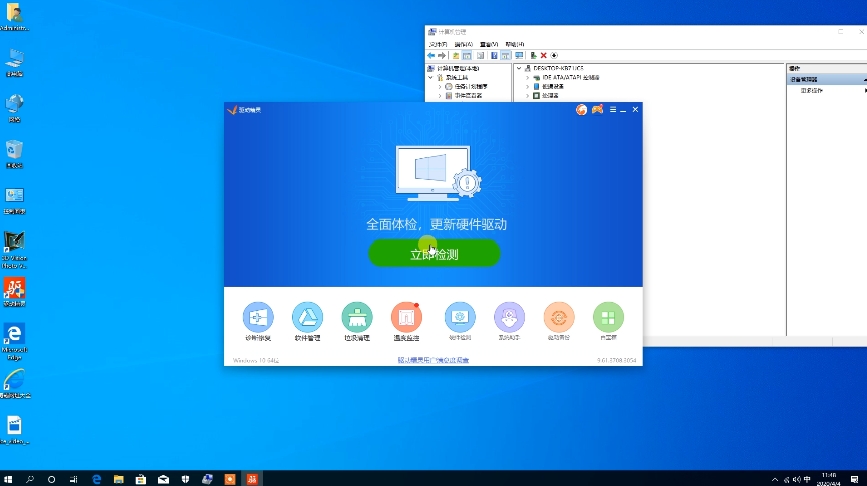Select the Control Panel desktop icon
Screen dimensions: 867x486
click(14, 200)
